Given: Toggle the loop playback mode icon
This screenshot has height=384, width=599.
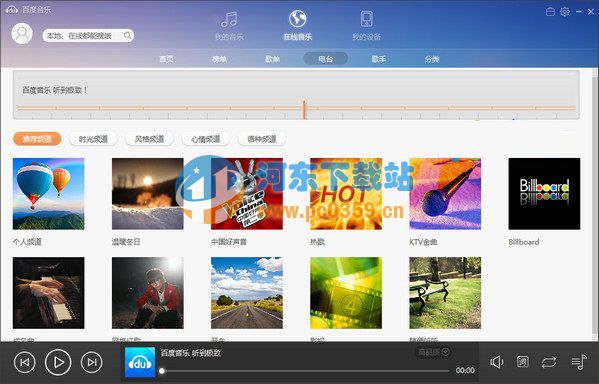Looking at the screenshot, I should point(549,362).
